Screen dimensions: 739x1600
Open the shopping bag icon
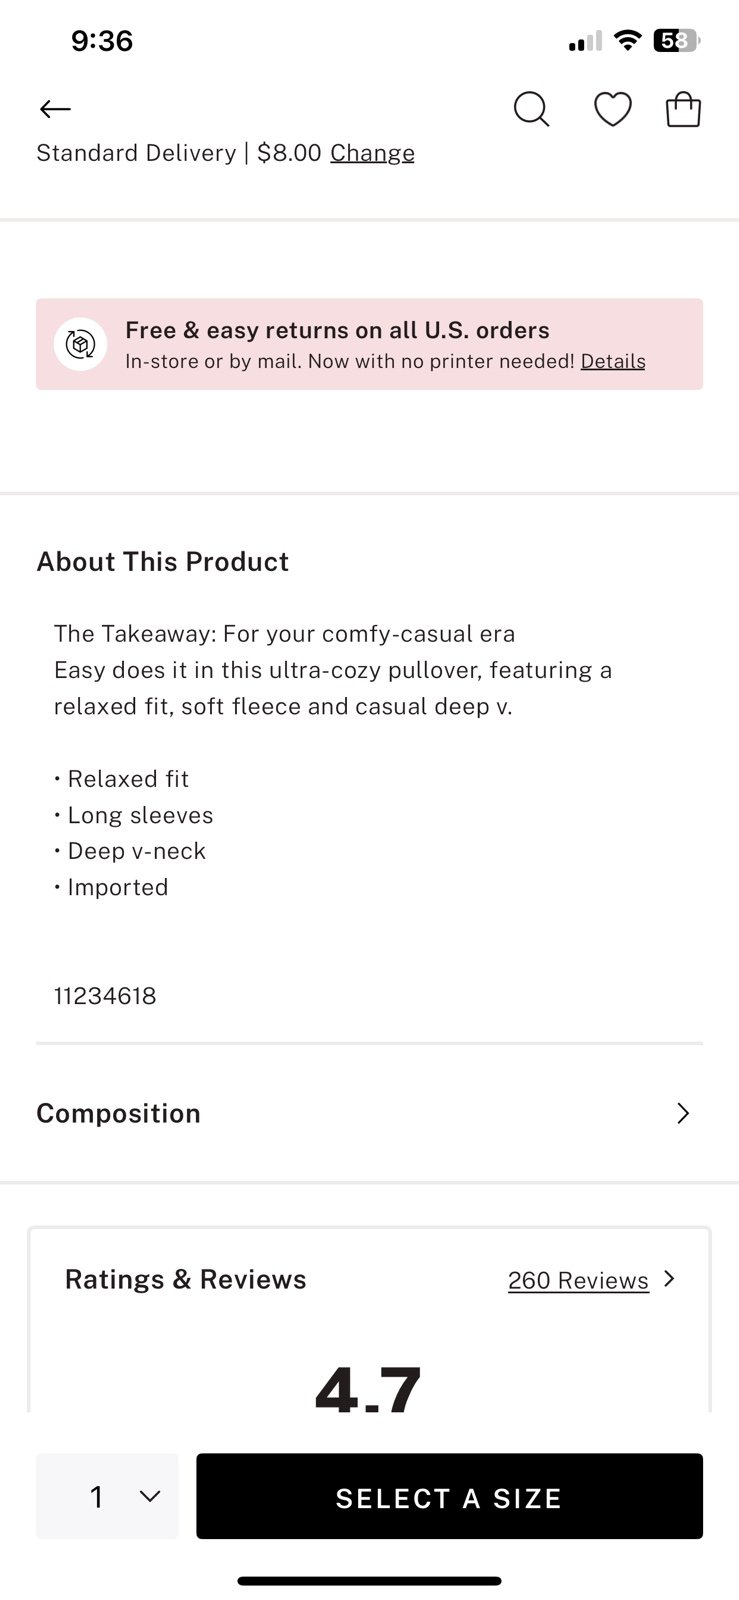[684, 109]
